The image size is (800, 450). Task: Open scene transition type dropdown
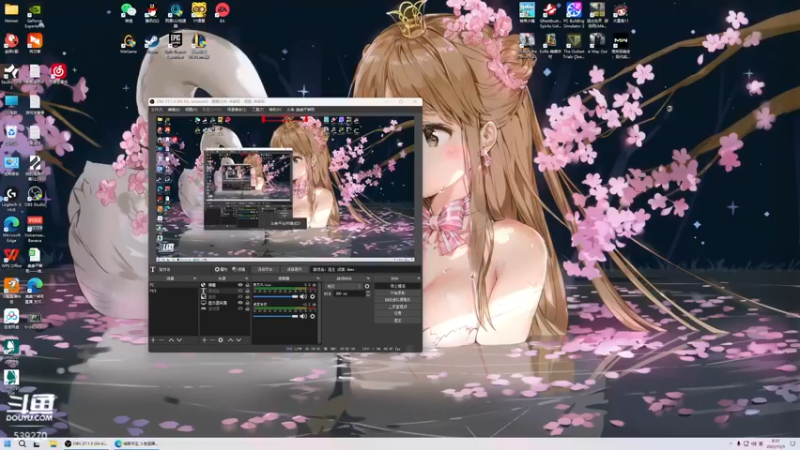pos(344,287)
